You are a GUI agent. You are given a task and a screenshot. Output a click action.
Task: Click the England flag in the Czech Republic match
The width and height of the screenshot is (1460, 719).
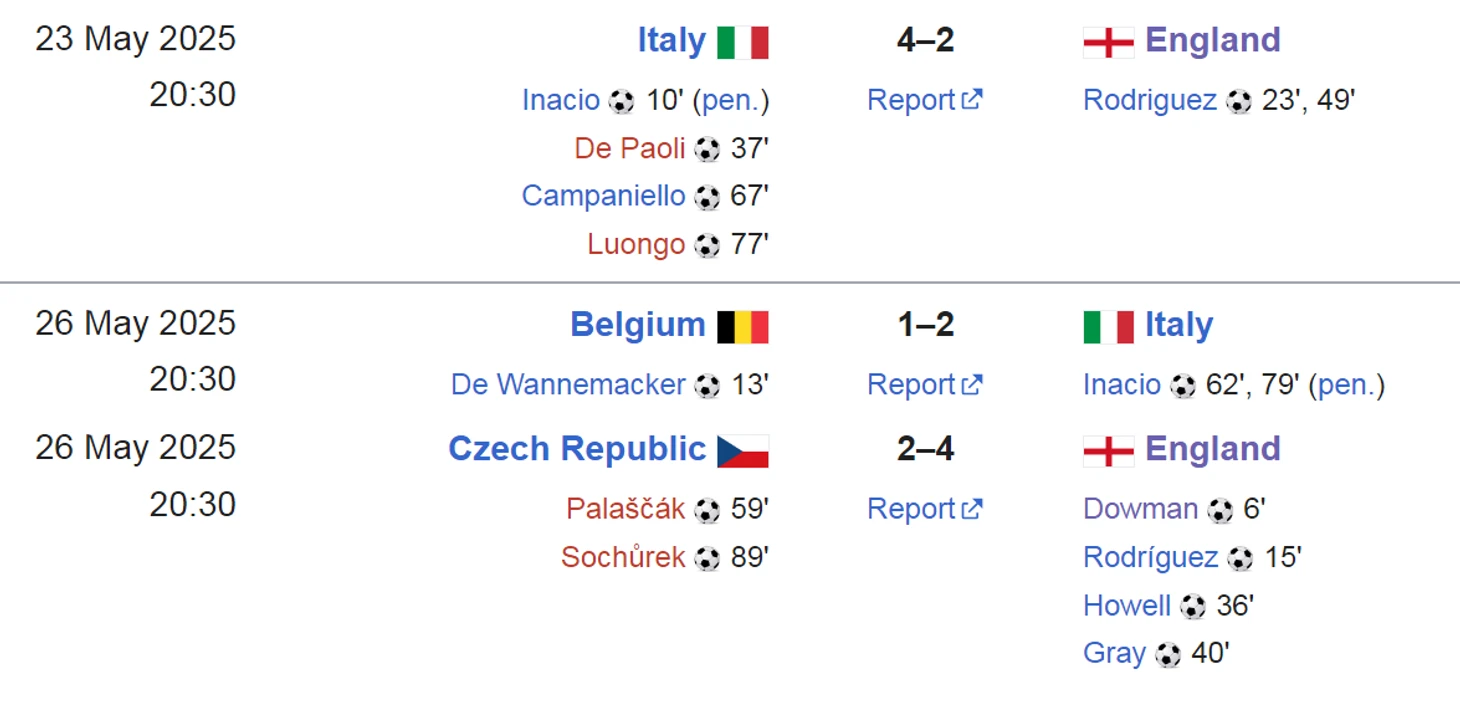1108,451
